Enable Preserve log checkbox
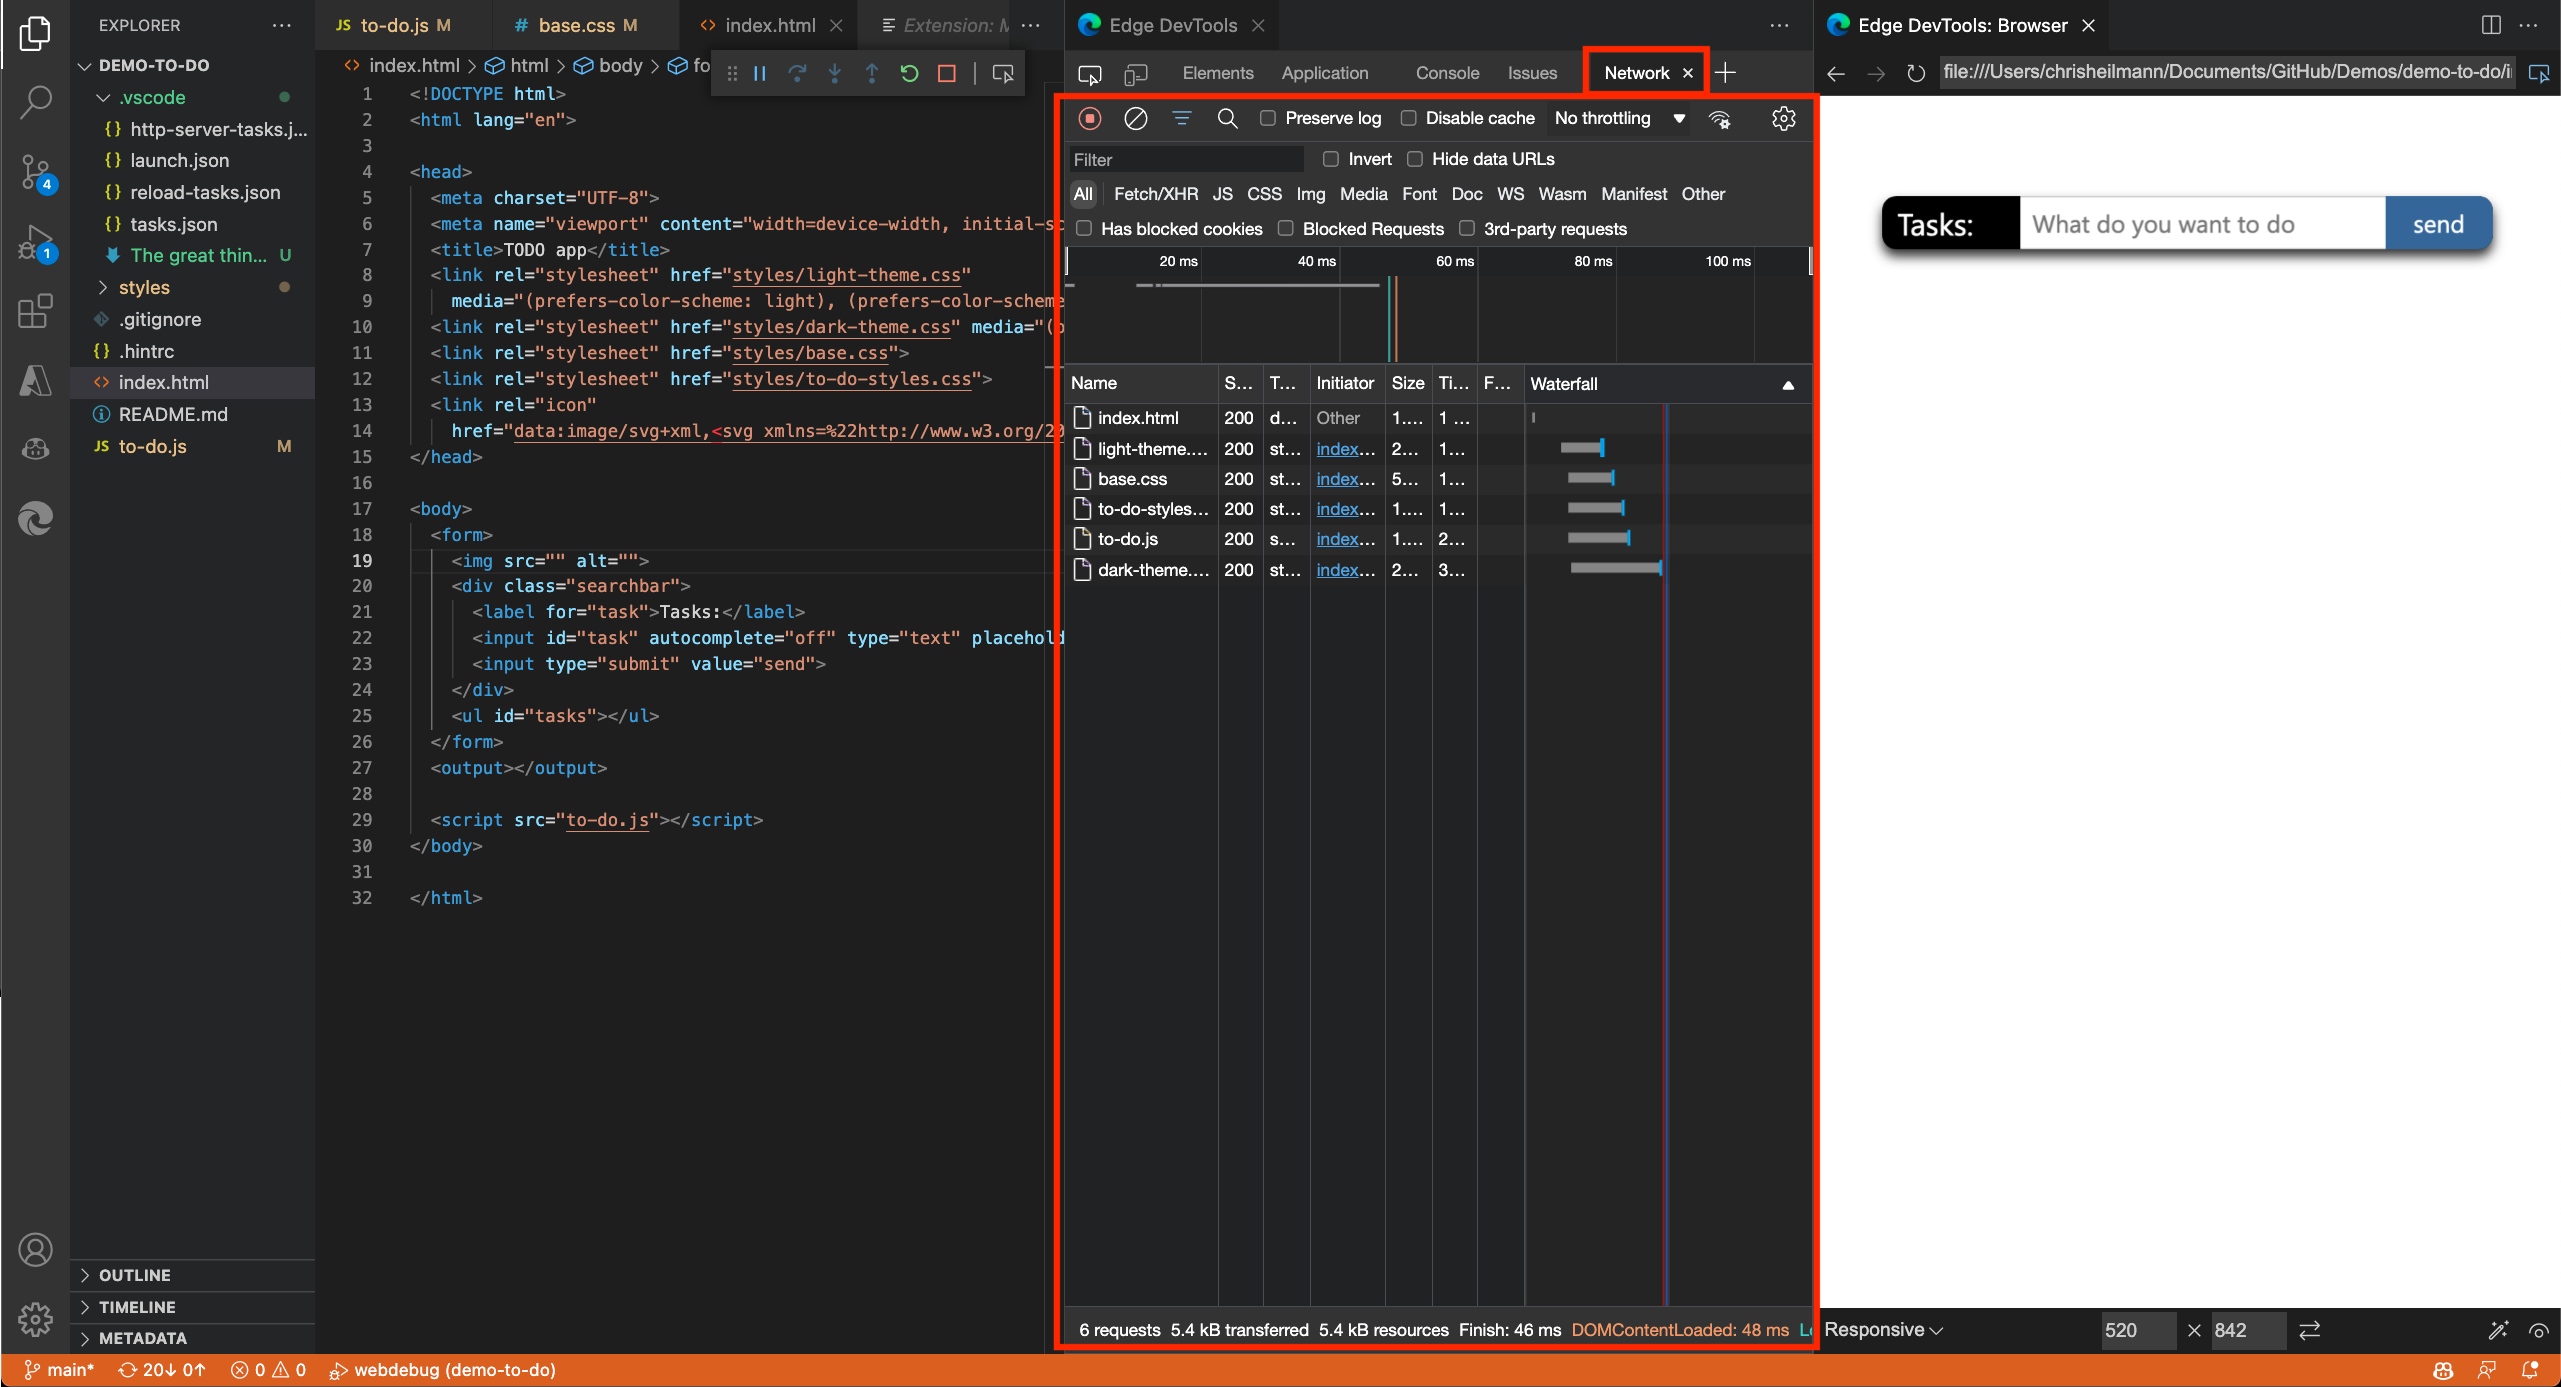 pyautogui.click(x=1265, y=118)
